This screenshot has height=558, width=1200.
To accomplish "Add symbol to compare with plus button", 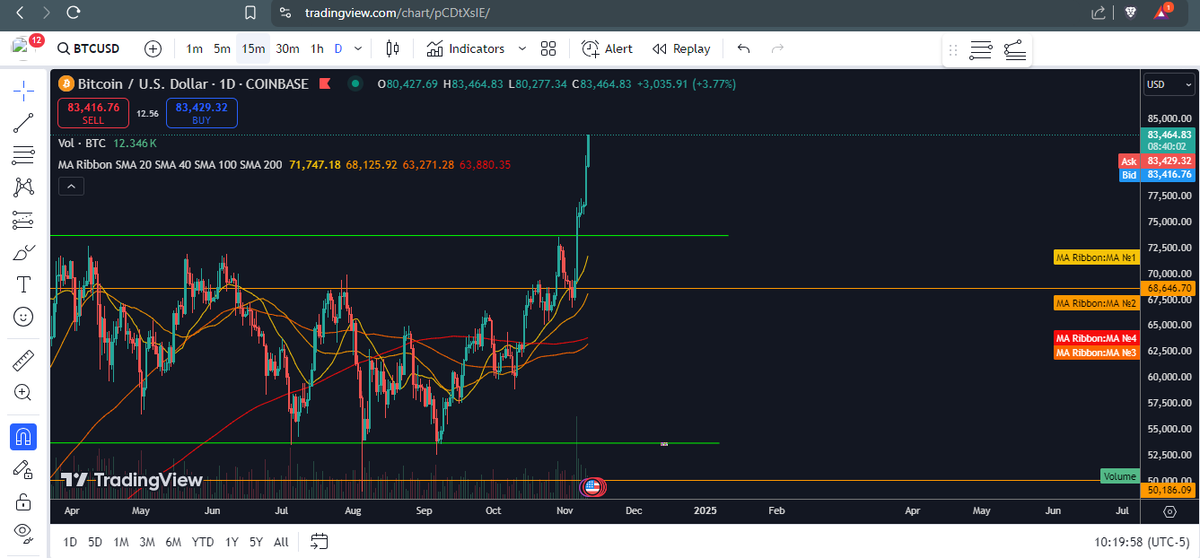I will coord(153,48).
